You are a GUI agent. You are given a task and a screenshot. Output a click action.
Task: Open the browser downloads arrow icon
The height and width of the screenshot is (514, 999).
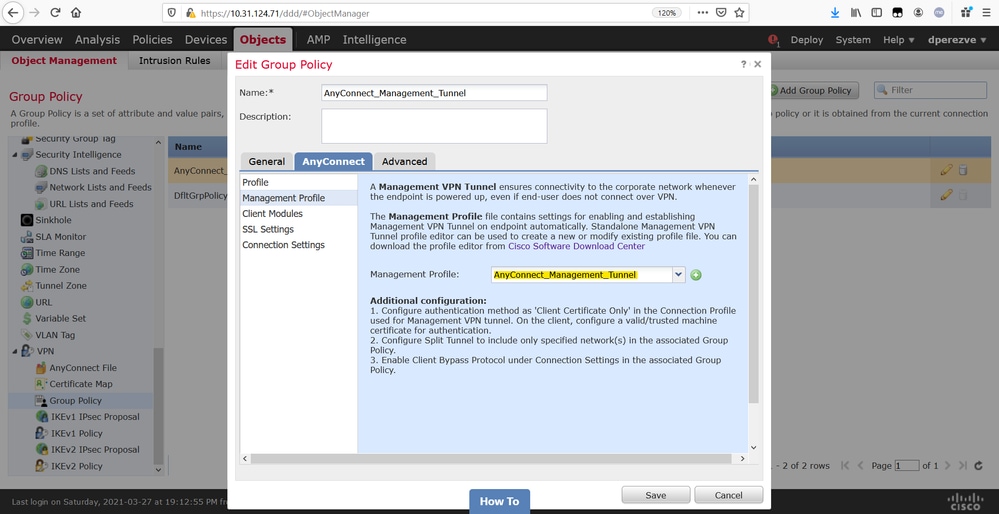coord(835,13)
